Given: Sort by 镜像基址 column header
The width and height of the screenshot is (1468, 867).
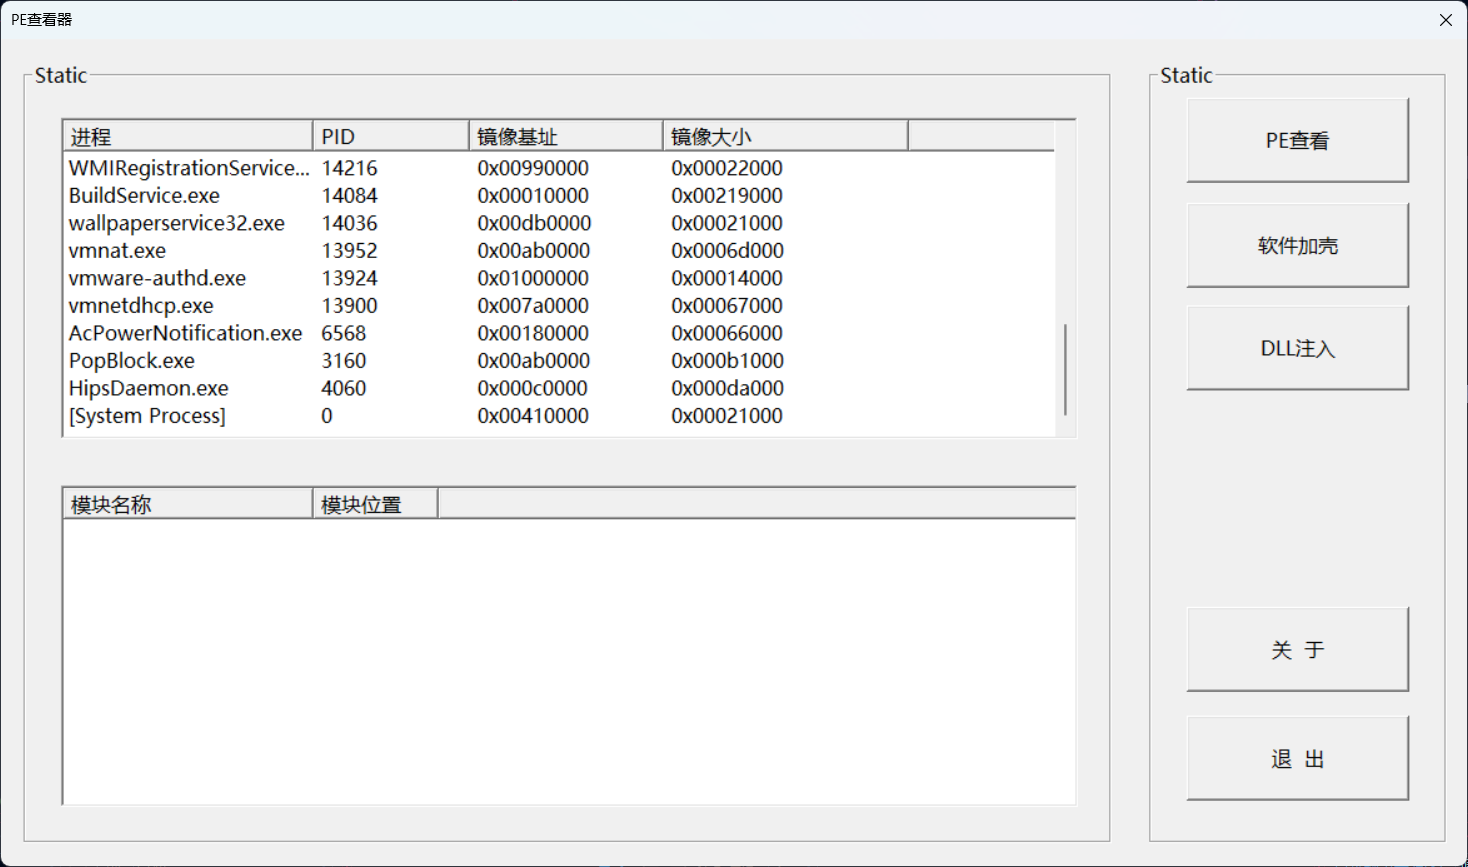Looking at the screenshot, I should [x=565, y=137].
